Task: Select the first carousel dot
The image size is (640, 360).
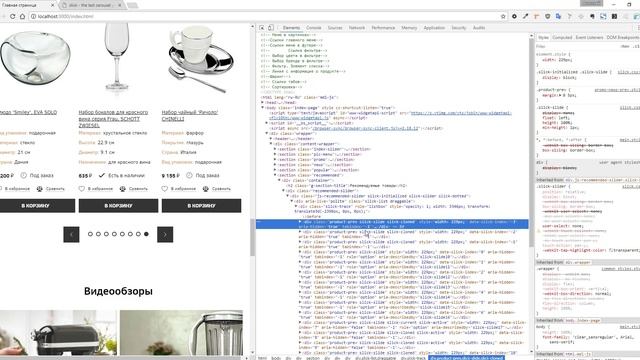Action: click(x=90, y=234)
